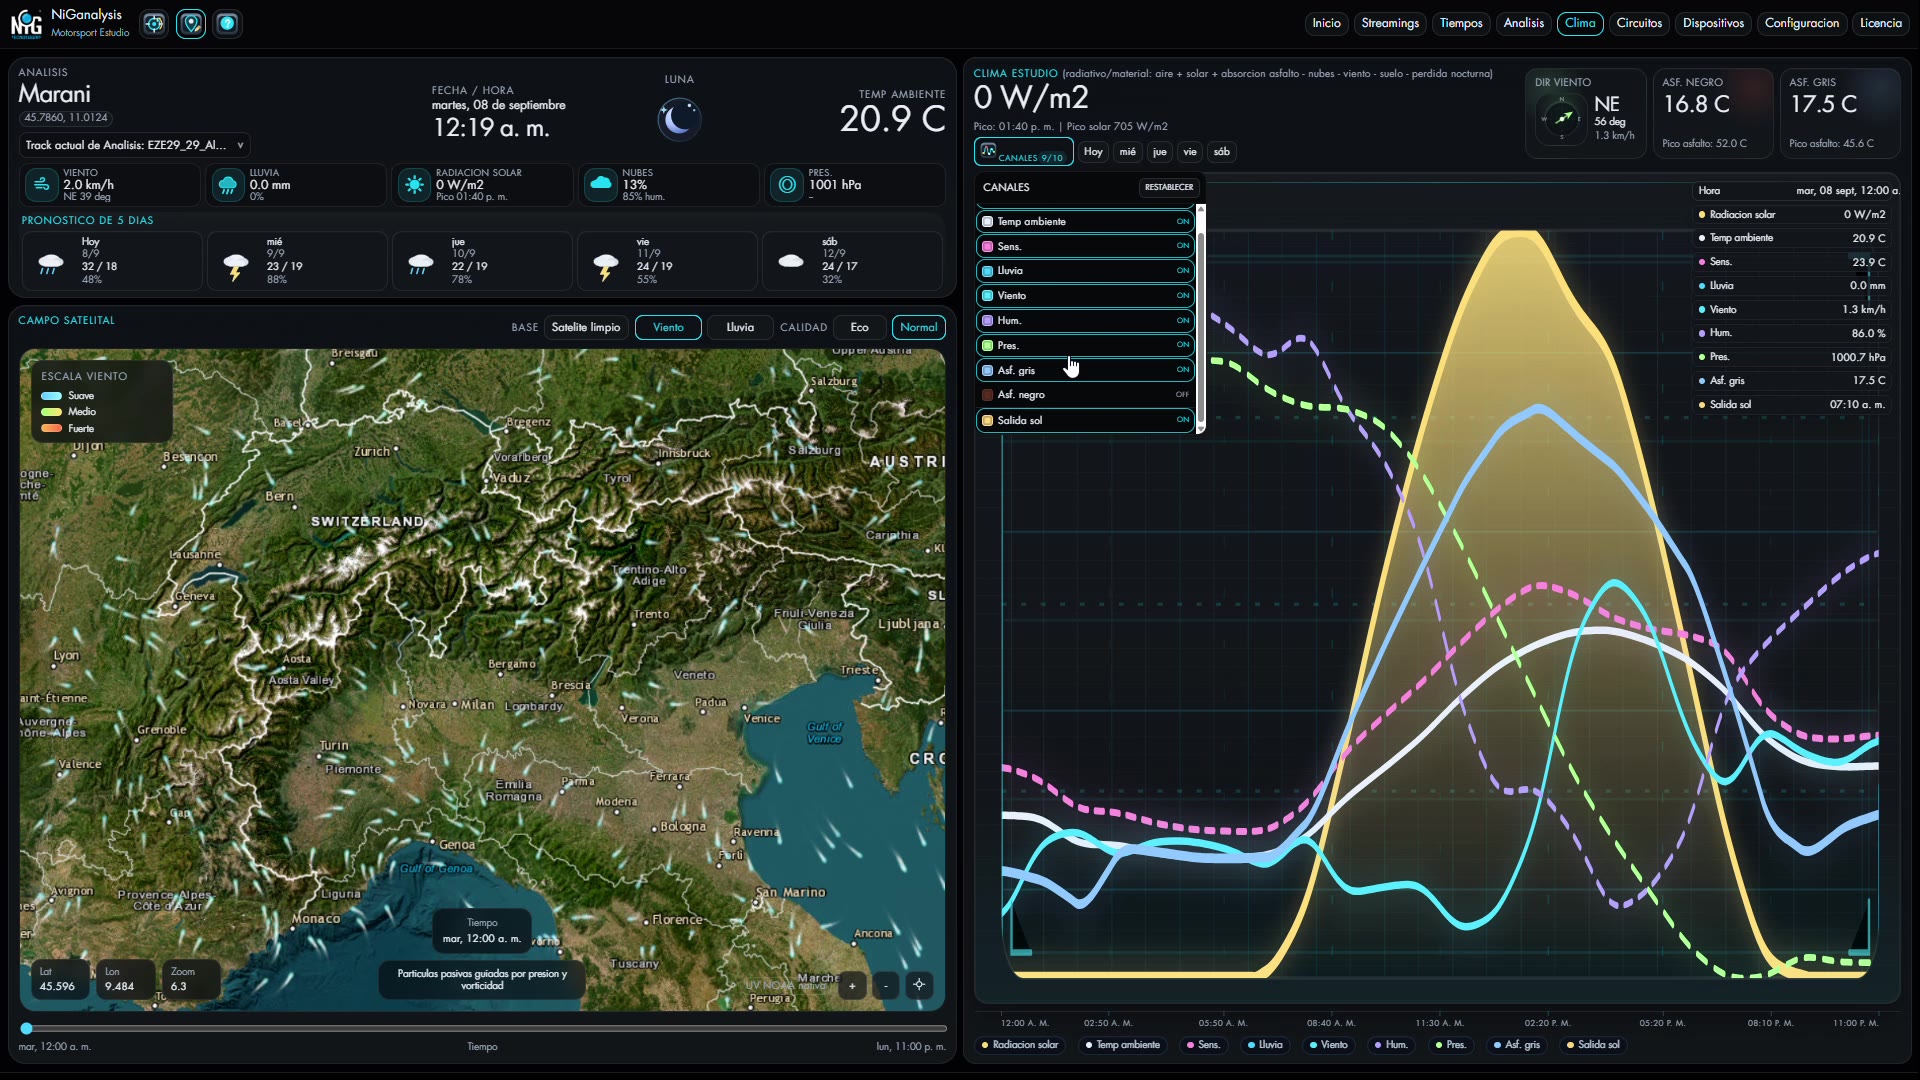This screenshot has height=1080, width=1920.
Task: Go to the Circuitos tab
Action: [x=1639, y=23]
